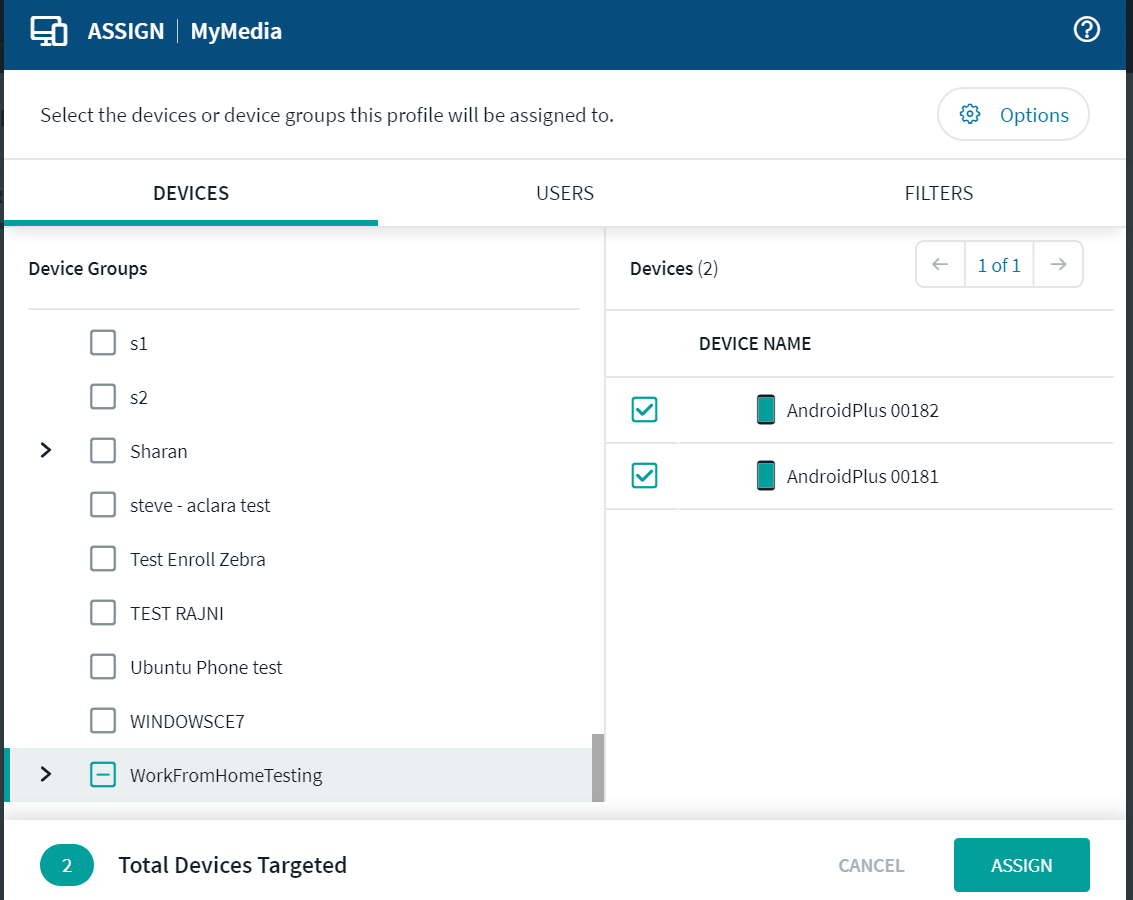Expand the WorkFromHomeTesting device group
Viewport: 1133px width, 900px height.
(x=45, y=775)
